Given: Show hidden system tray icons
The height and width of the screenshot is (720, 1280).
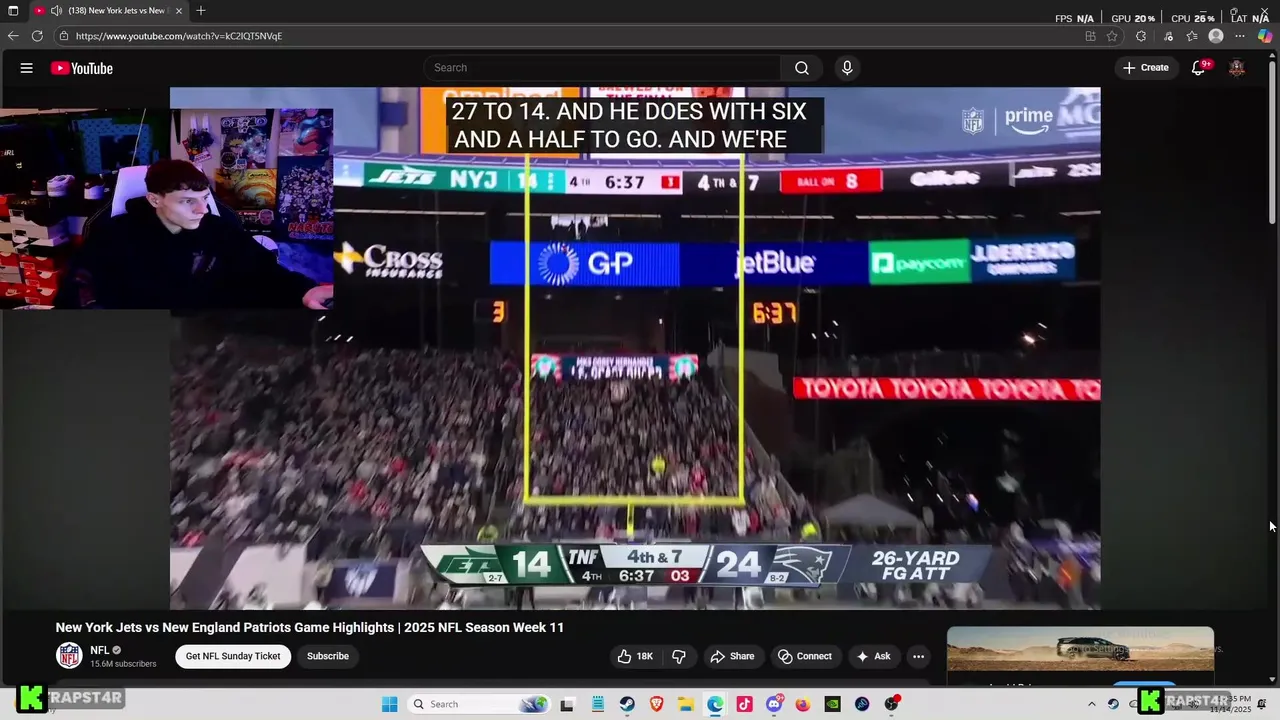Looking at the screenshot, I should tap(1092, 704).
